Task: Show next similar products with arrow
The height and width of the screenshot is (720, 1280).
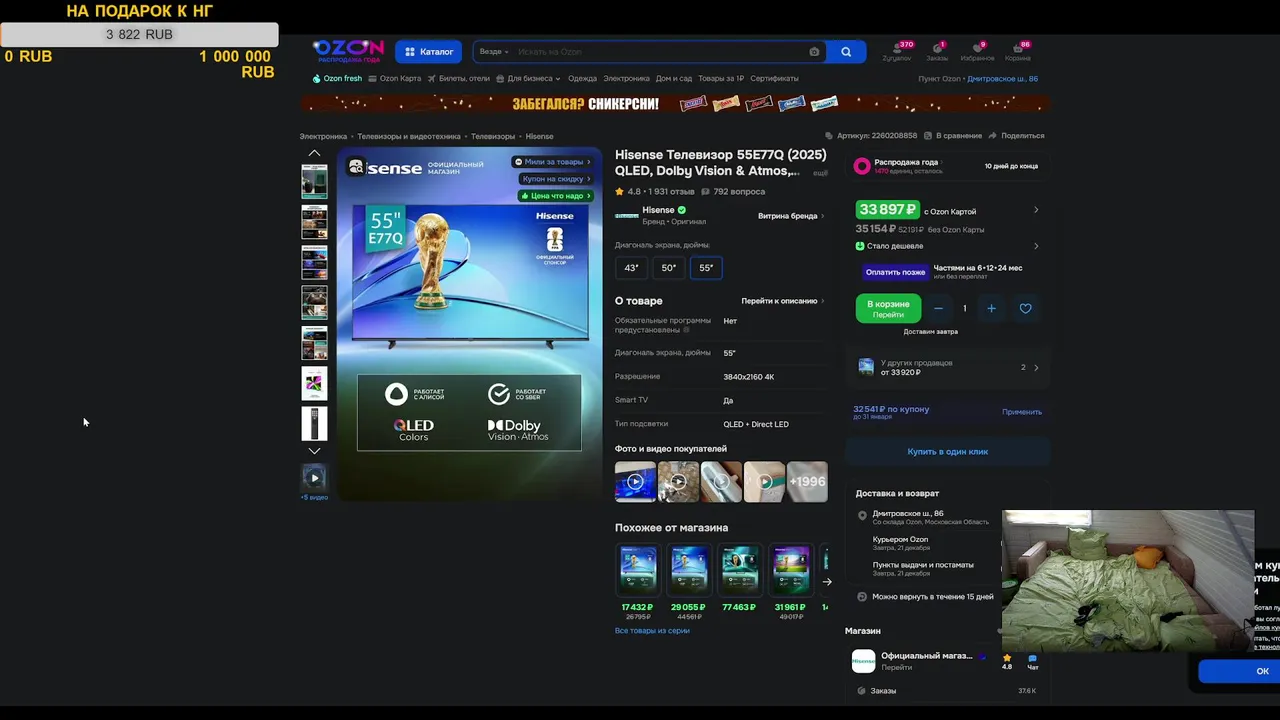Action: pyautogui.click(x=827, y=581)
